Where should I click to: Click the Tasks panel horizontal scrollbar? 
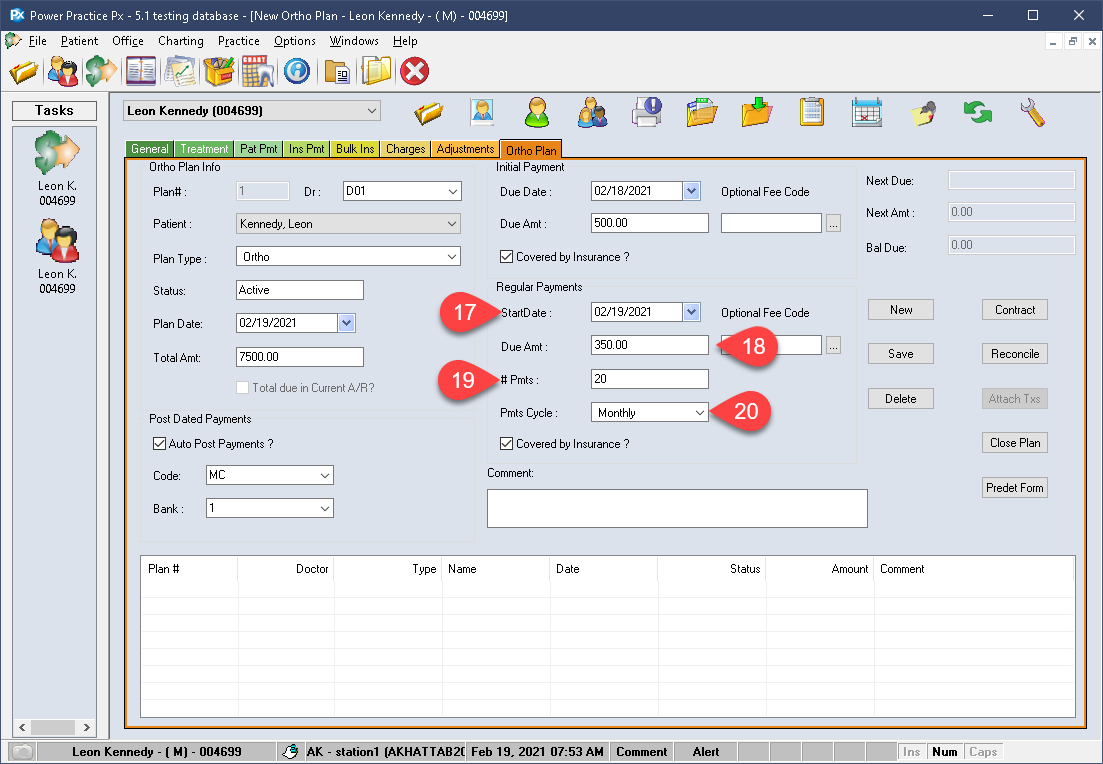pyautogui.click(x=54, y=727)
